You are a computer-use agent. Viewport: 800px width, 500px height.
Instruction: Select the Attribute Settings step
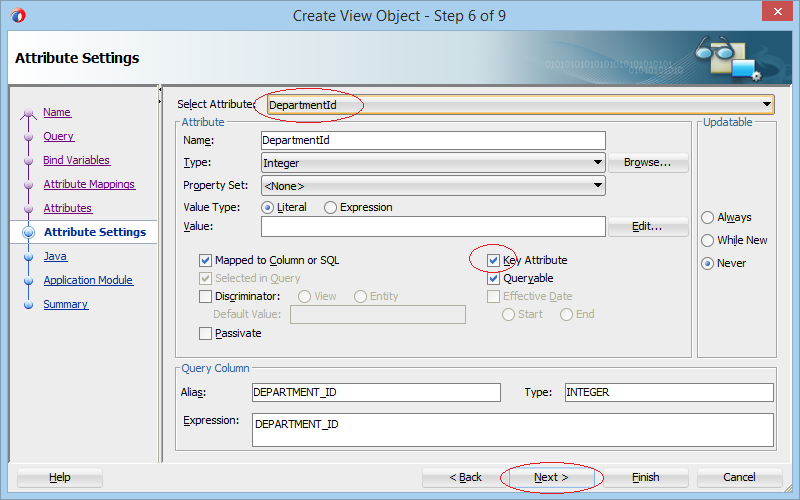coord(95,232)
